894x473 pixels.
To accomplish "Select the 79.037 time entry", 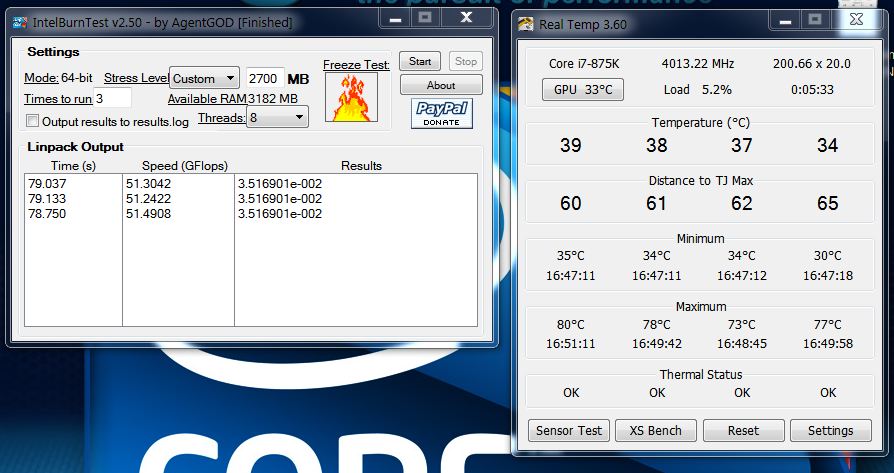I will coord(47,184).
